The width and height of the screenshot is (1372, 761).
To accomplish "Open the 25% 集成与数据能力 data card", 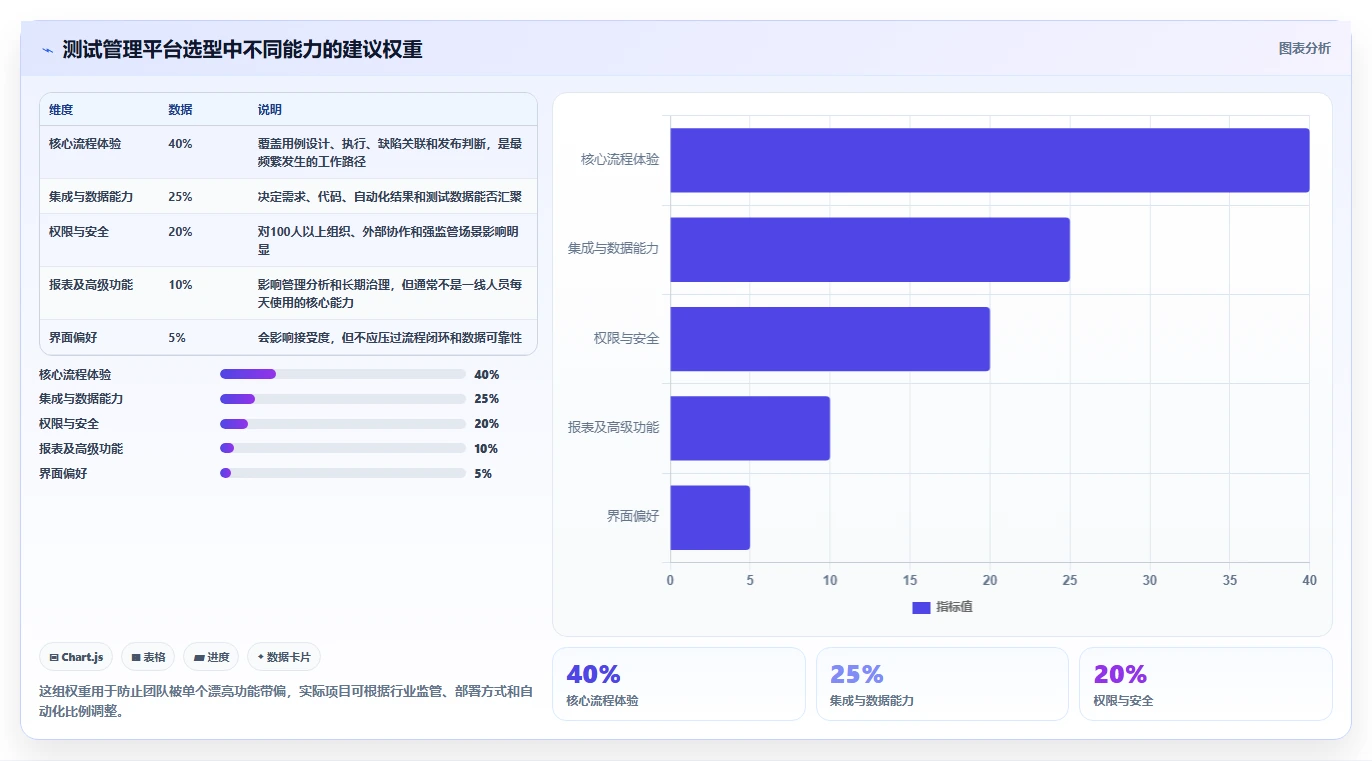I will point(942,684).
